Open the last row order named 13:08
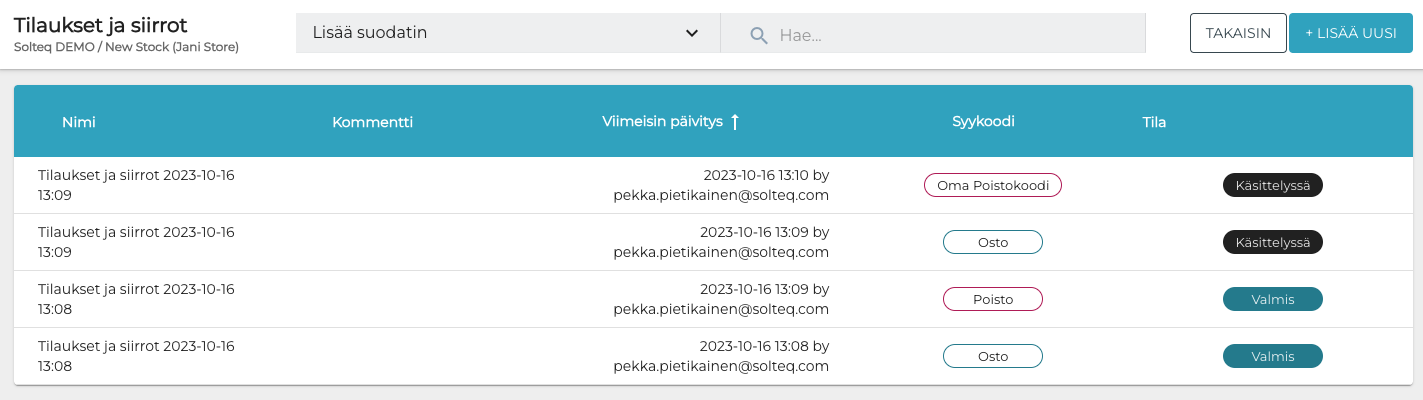This screenshot has width=1423, height=400. [x=136, y=356]
